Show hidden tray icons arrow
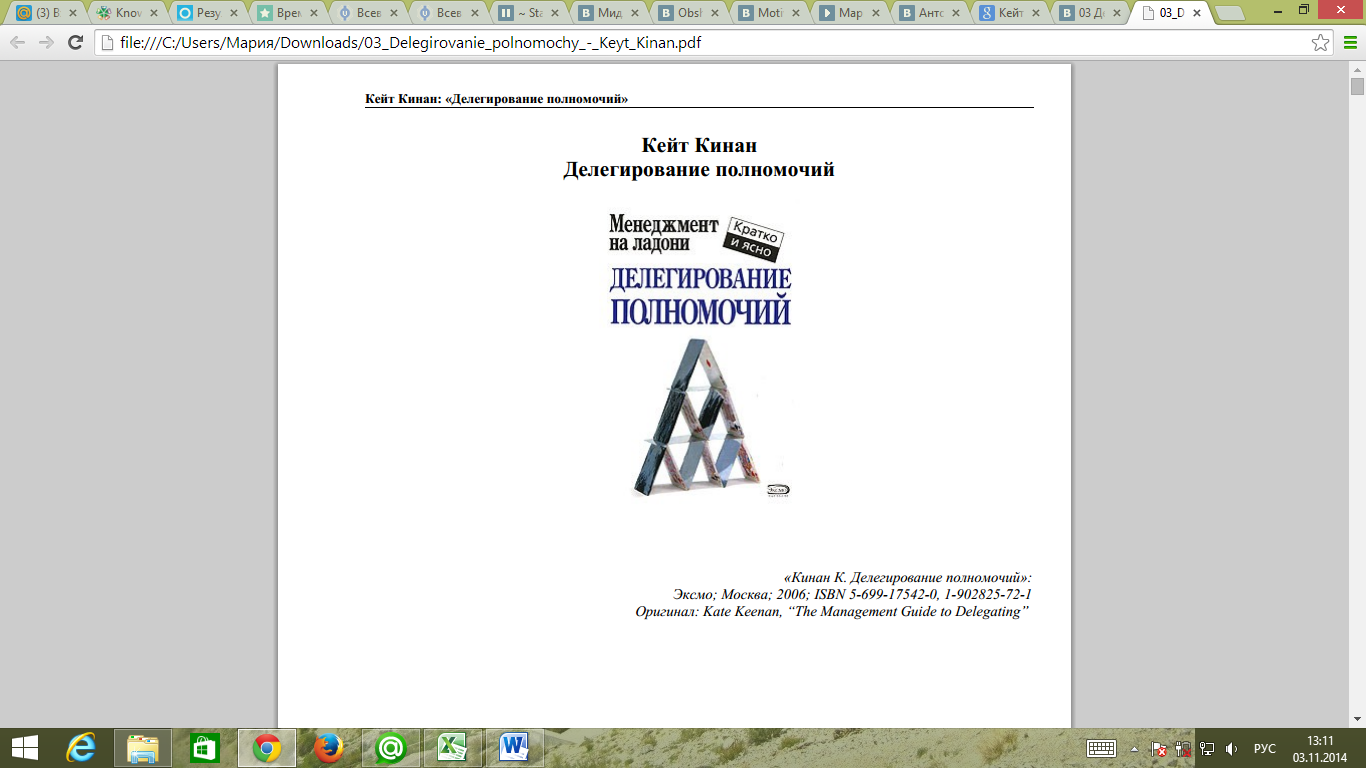Viewport: 1366px width, 768px height. (1134, 748)
